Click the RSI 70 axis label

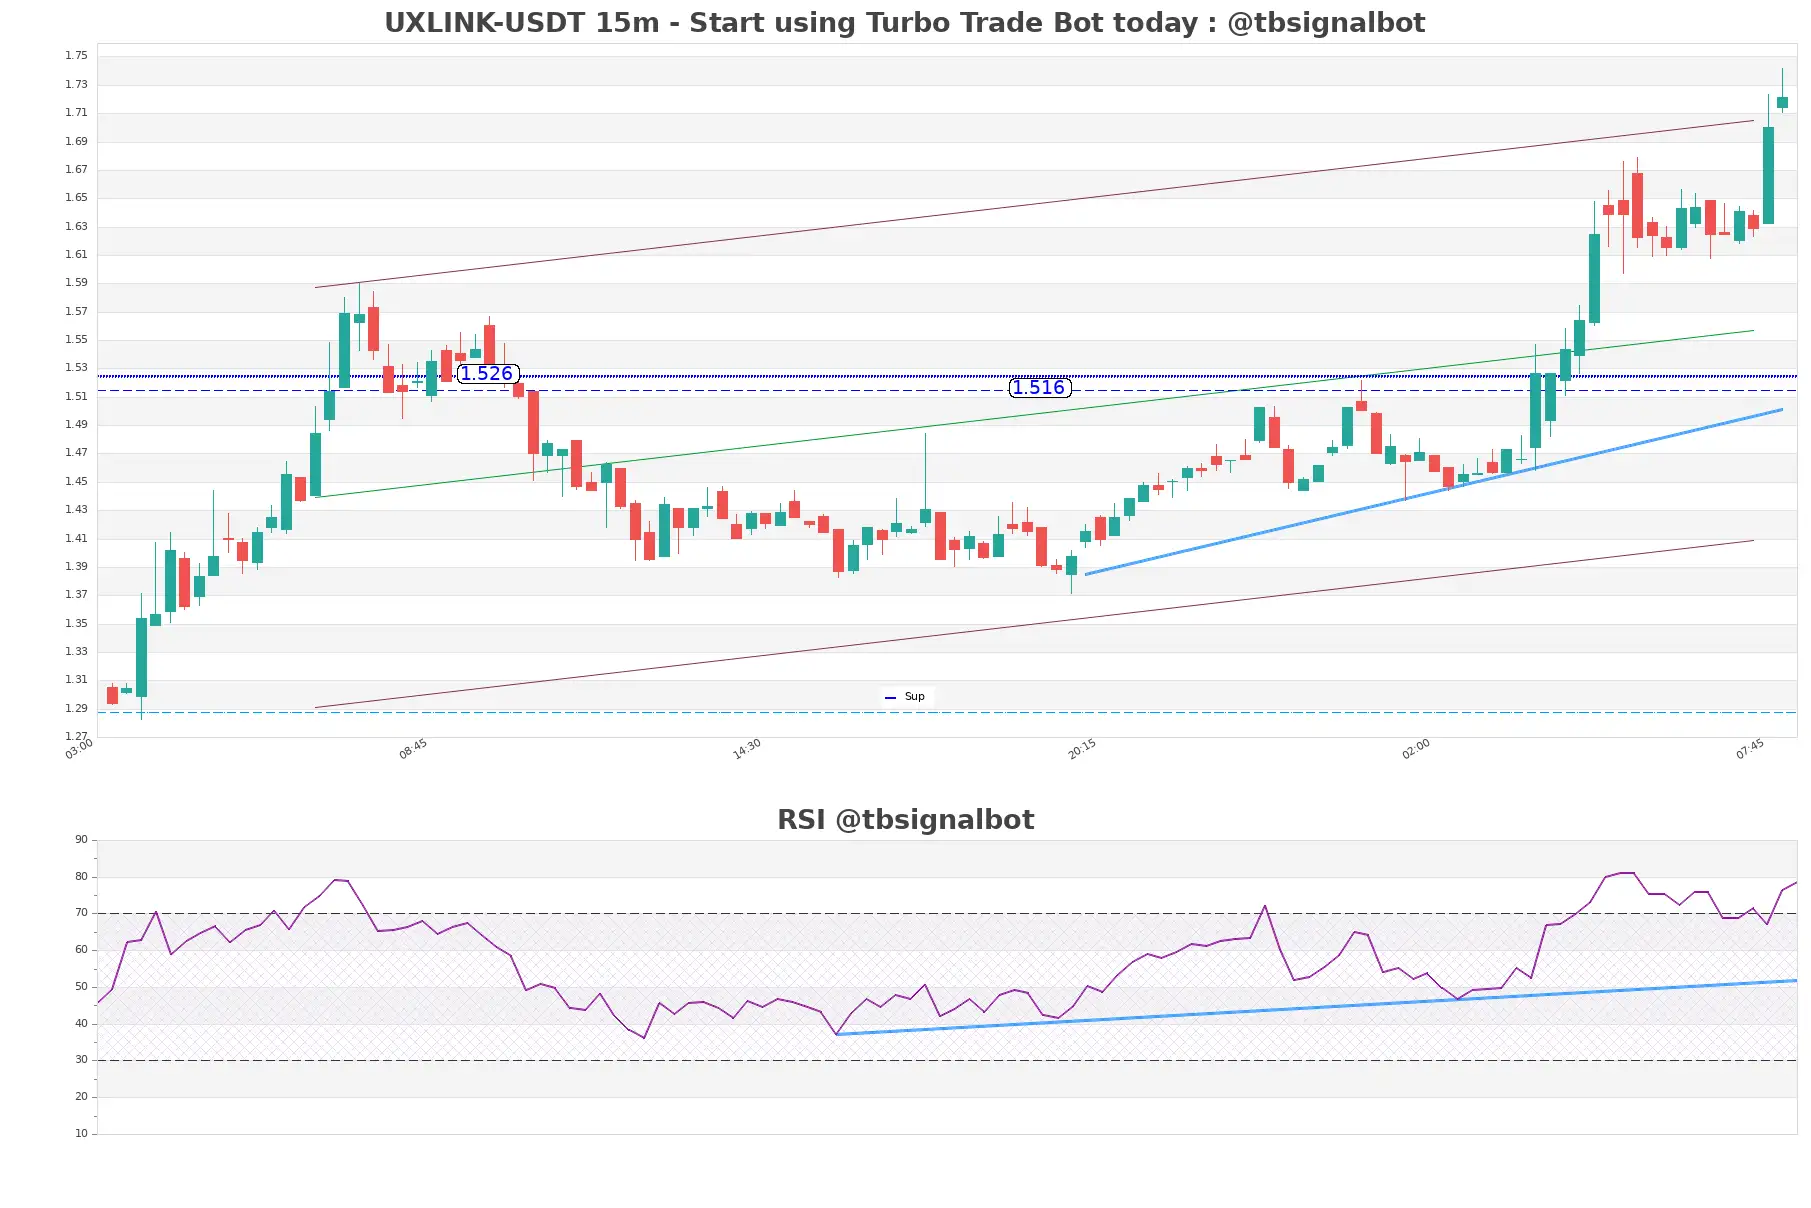[x=81, y=913]
